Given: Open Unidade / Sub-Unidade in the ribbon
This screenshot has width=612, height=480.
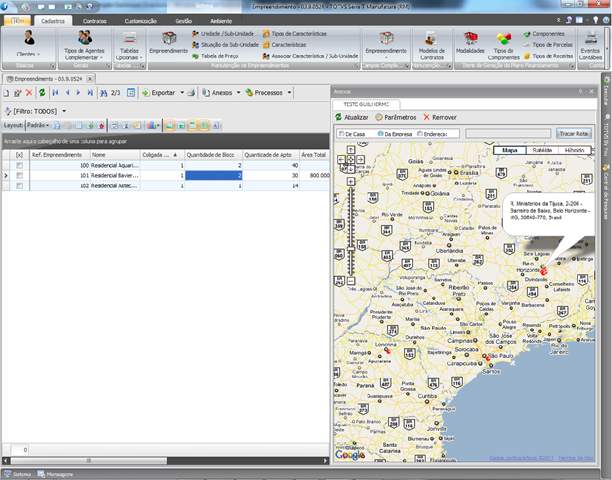Looking at the screenshot, I should pos(222,34).
